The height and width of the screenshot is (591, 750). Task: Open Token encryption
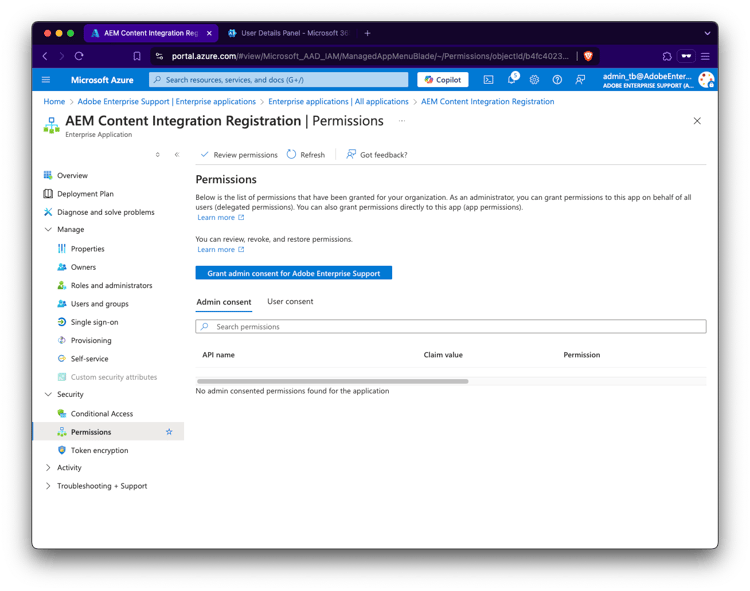tap(99, 450)
